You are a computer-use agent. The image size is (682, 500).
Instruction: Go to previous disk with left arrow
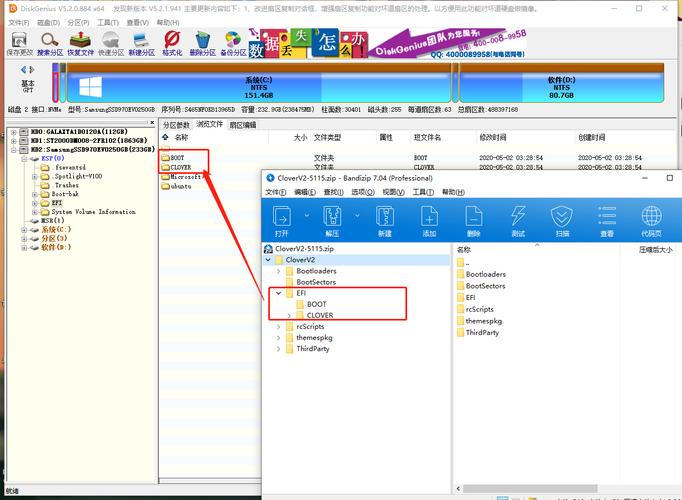point(23,69)
